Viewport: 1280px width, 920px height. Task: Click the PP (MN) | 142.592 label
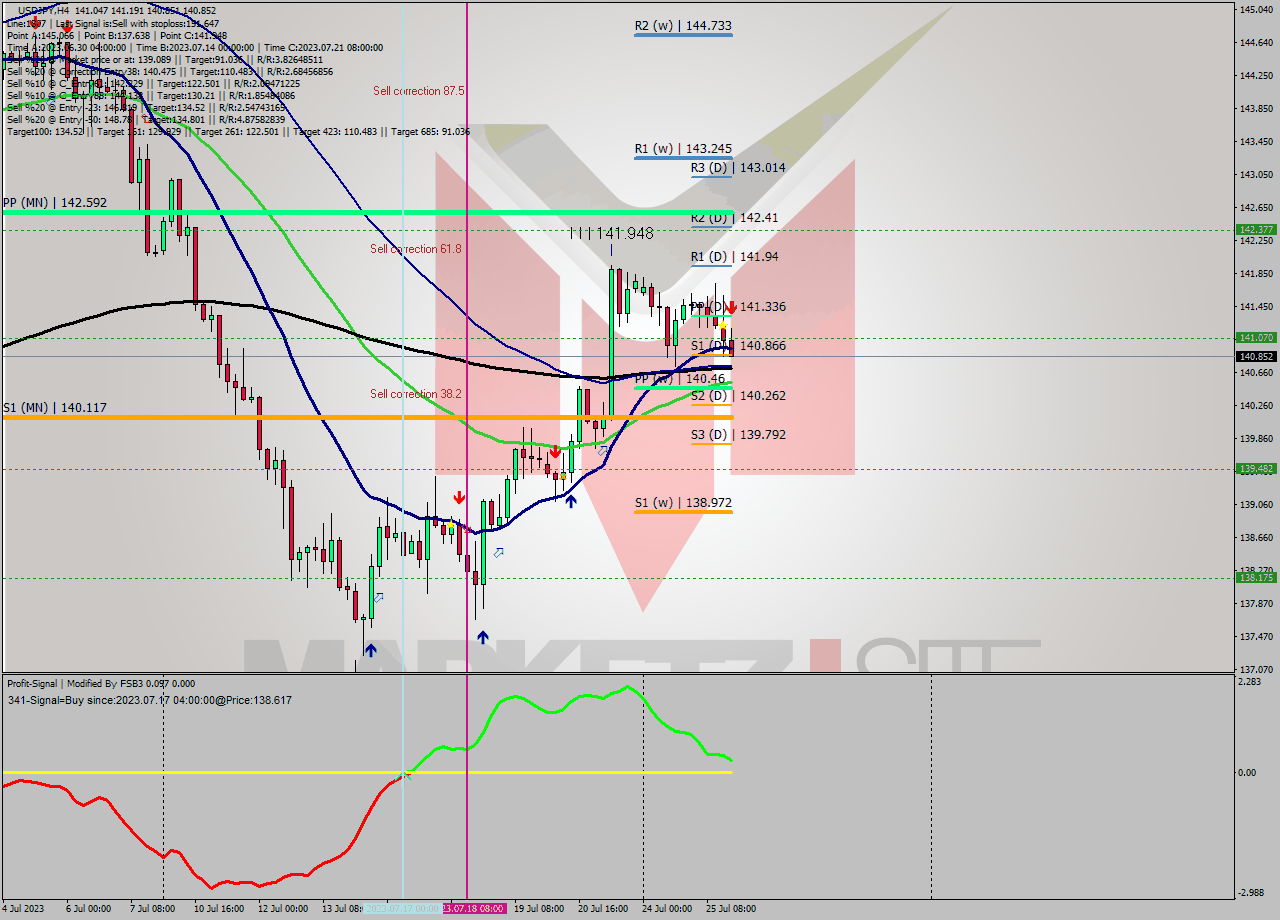click(x=54, y=202)
